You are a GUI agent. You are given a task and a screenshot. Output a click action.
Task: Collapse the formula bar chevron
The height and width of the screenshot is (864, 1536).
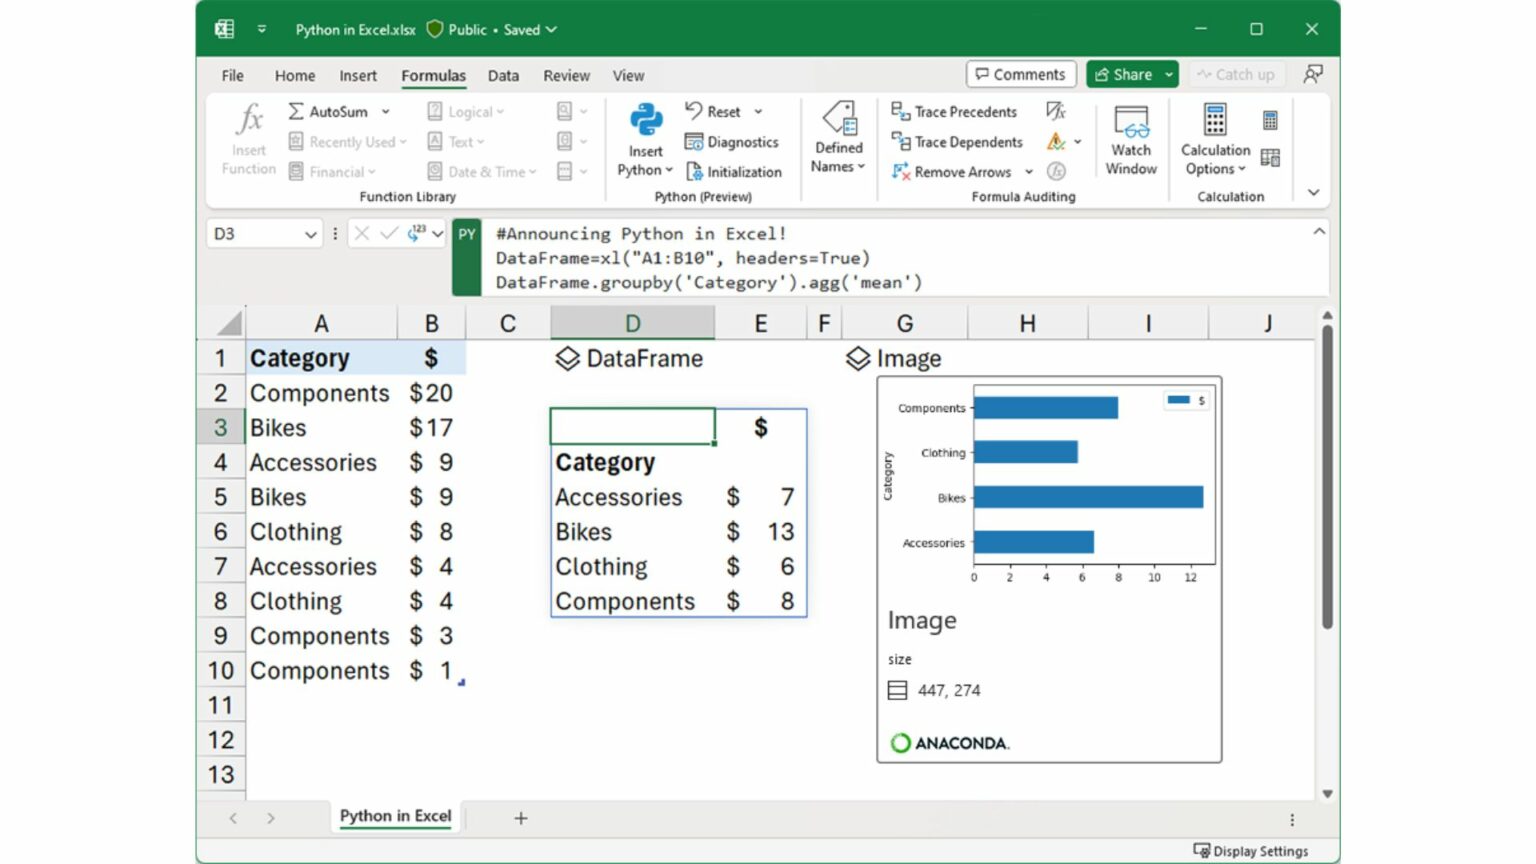point(1319,230)
